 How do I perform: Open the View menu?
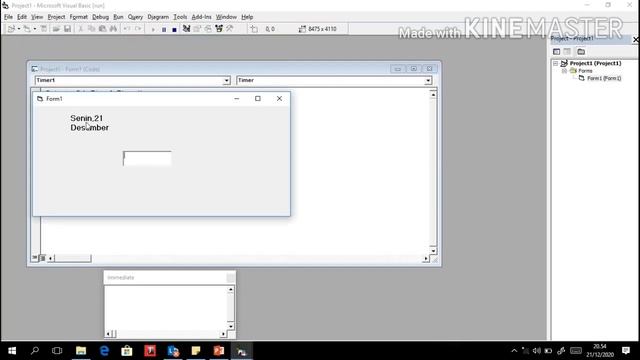click(x=37, y=17)
